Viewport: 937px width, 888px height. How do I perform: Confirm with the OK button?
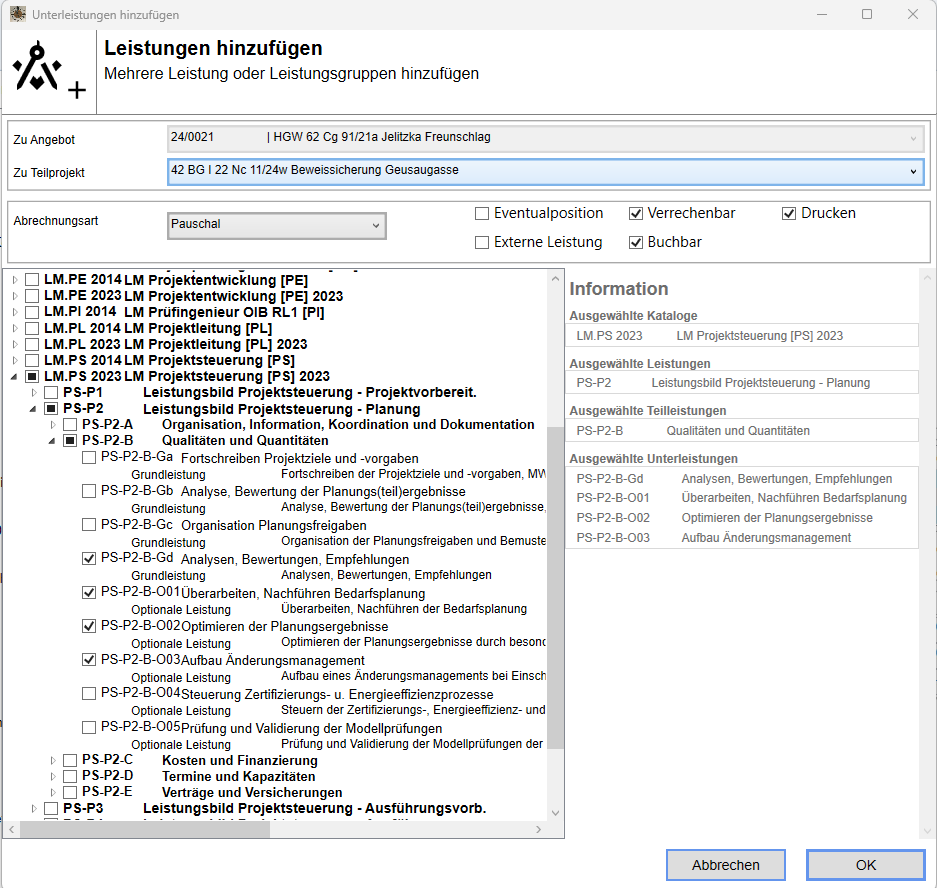pos(865,865)
